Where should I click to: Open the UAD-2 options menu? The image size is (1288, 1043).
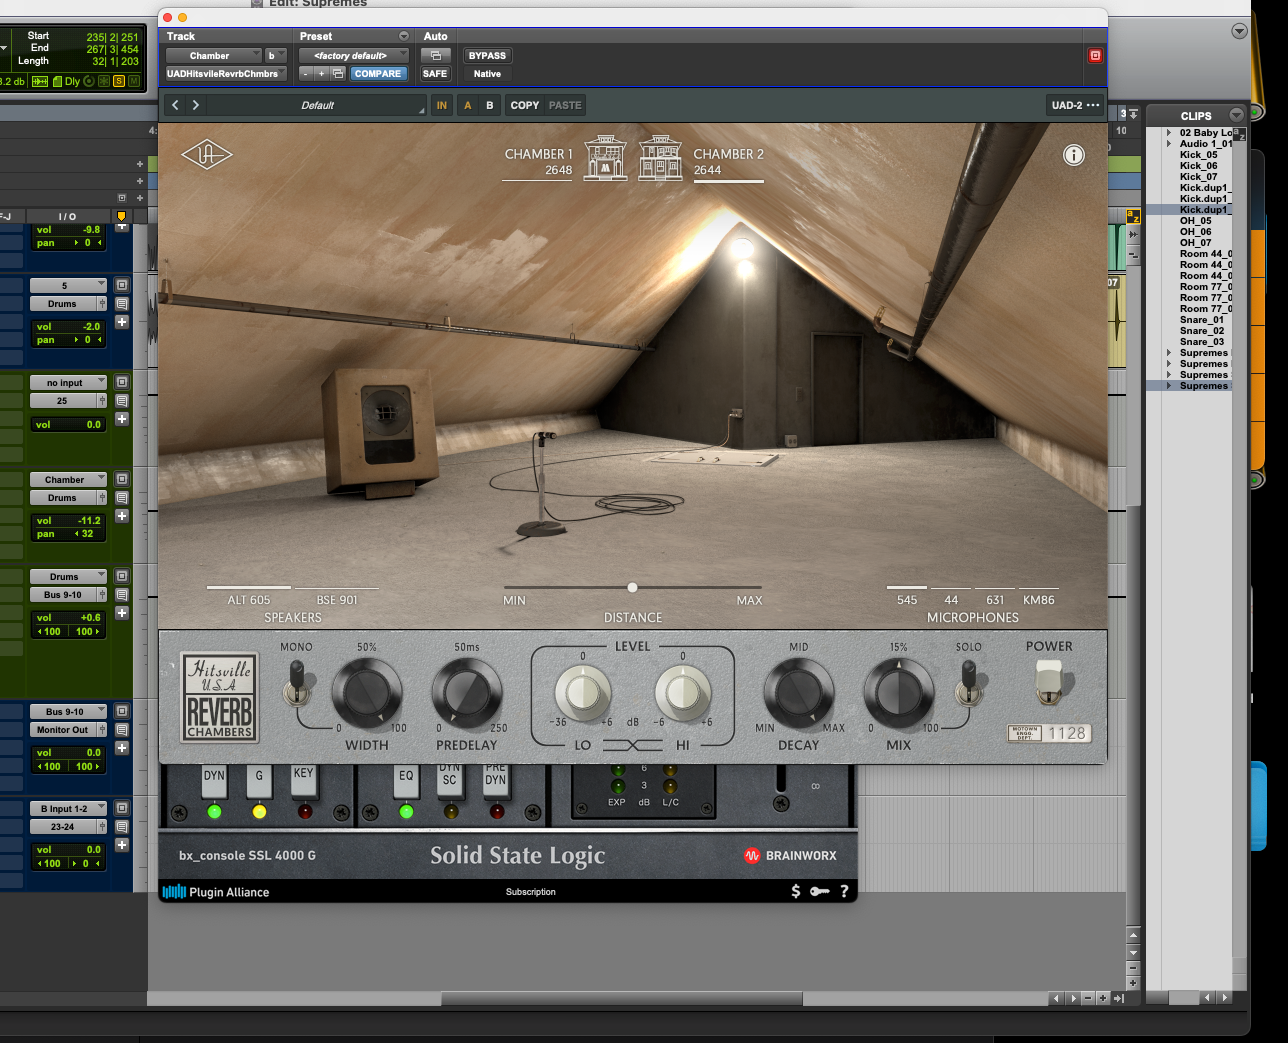coord(1075,105)
